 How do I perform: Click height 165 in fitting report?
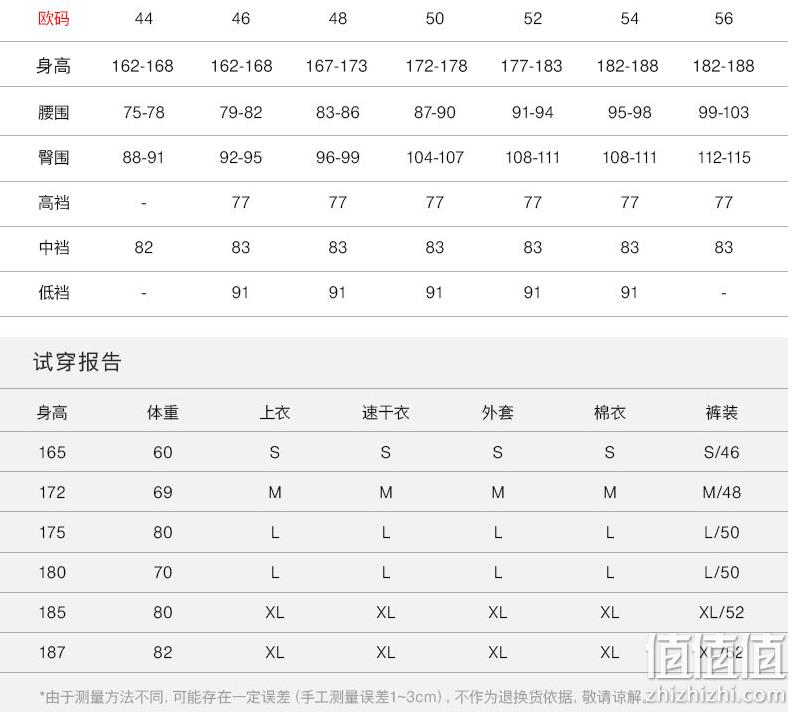coord(52,452)
